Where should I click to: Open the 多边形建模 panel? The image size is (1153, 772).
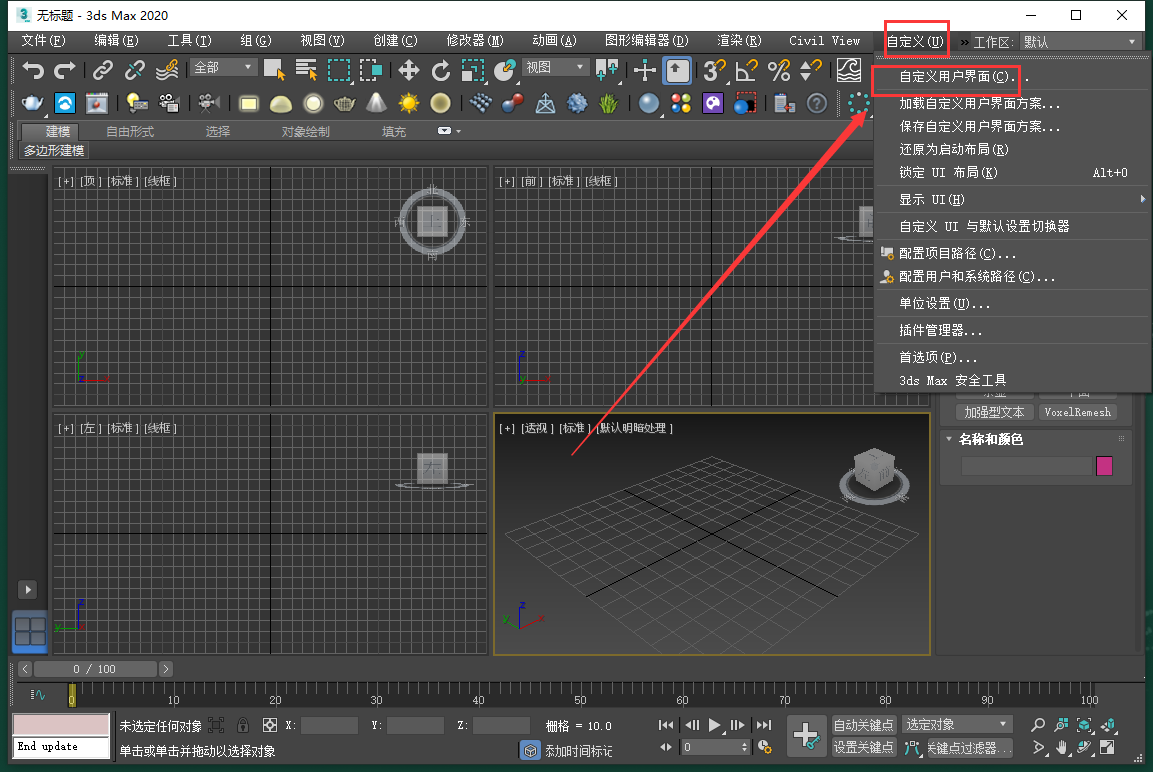pyautogui.click(x=54, y=151)
